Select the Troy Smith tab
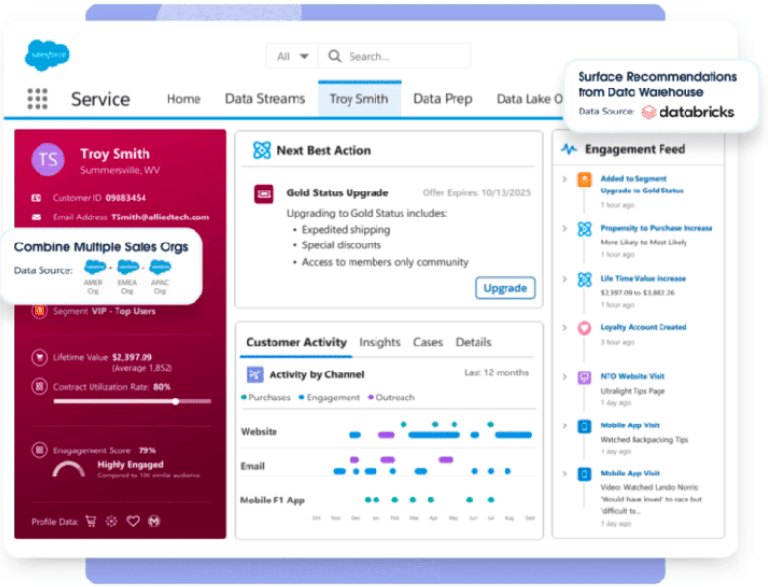Screen dimensions: 768x587 coord(359,99)
